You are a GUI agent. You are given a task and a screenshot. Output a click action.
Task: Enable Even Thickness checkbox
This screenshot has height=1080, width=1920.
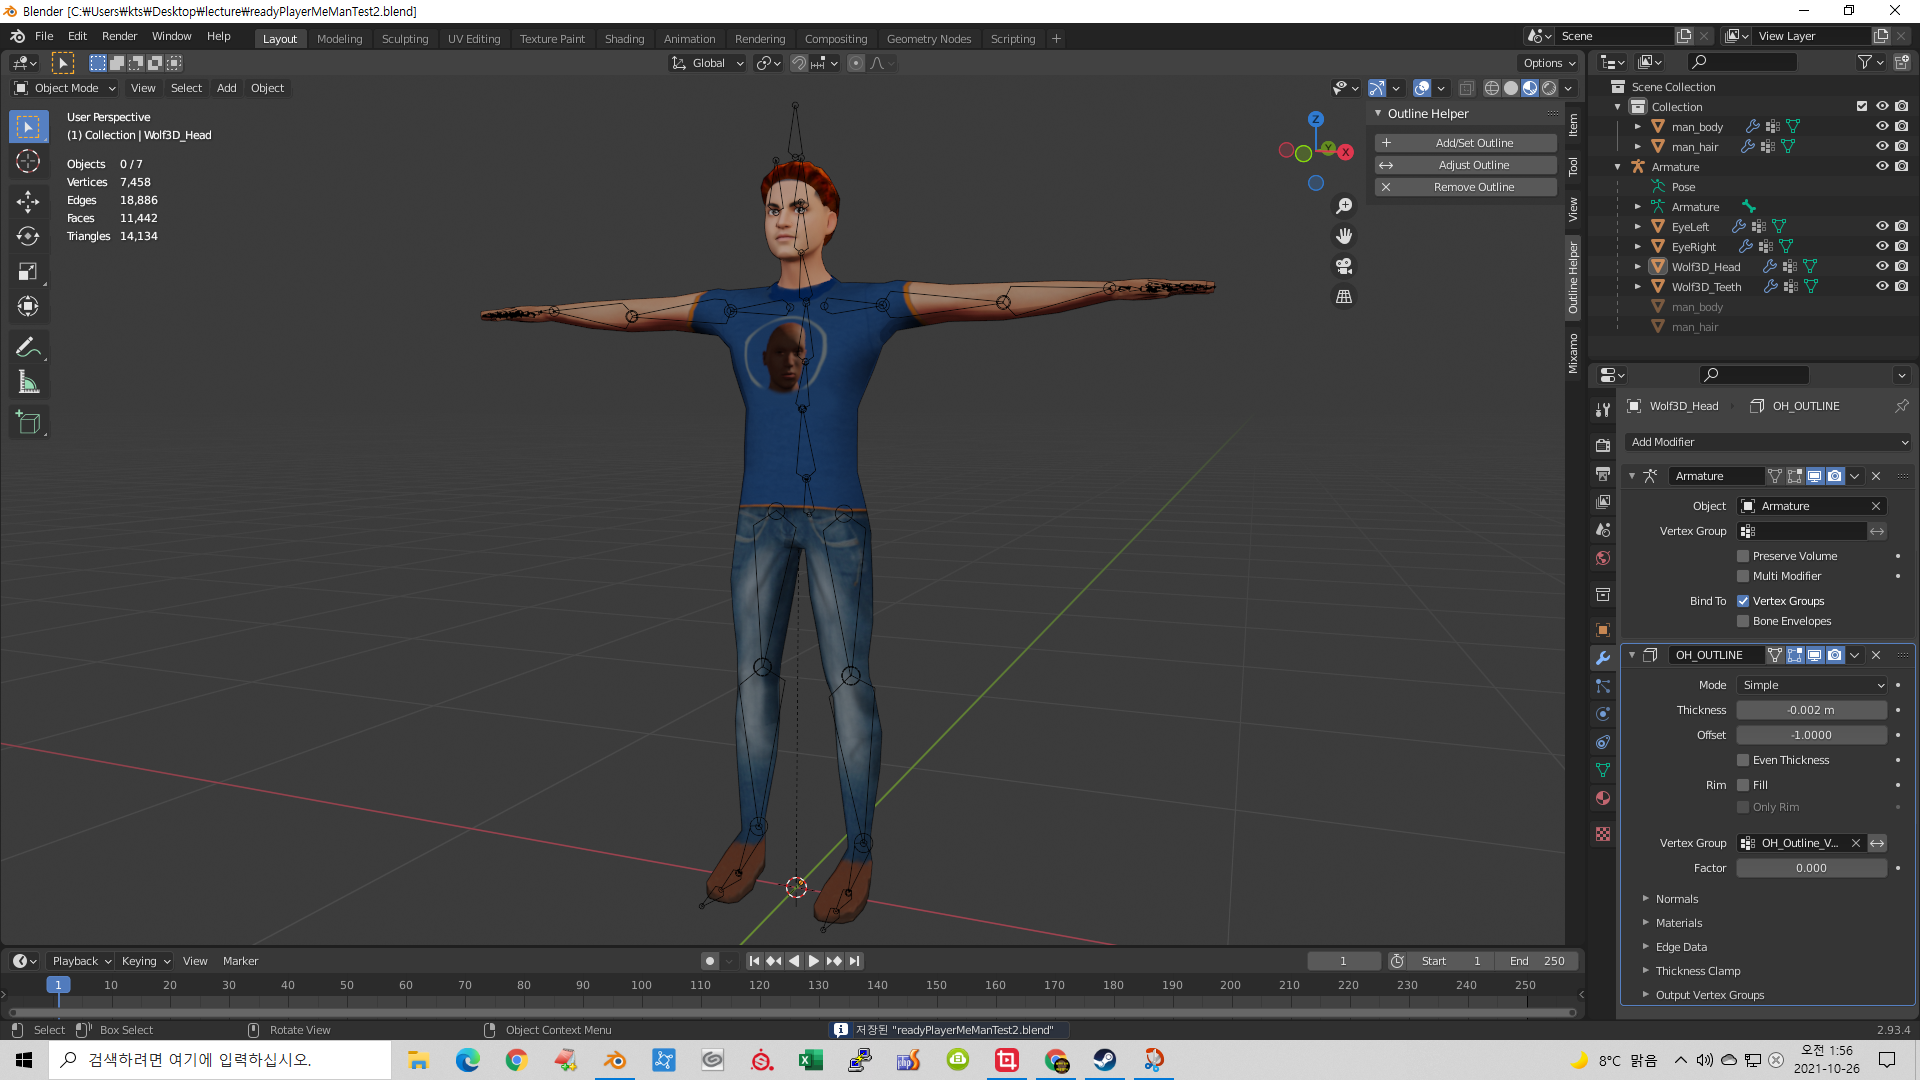pos(1743,760)
